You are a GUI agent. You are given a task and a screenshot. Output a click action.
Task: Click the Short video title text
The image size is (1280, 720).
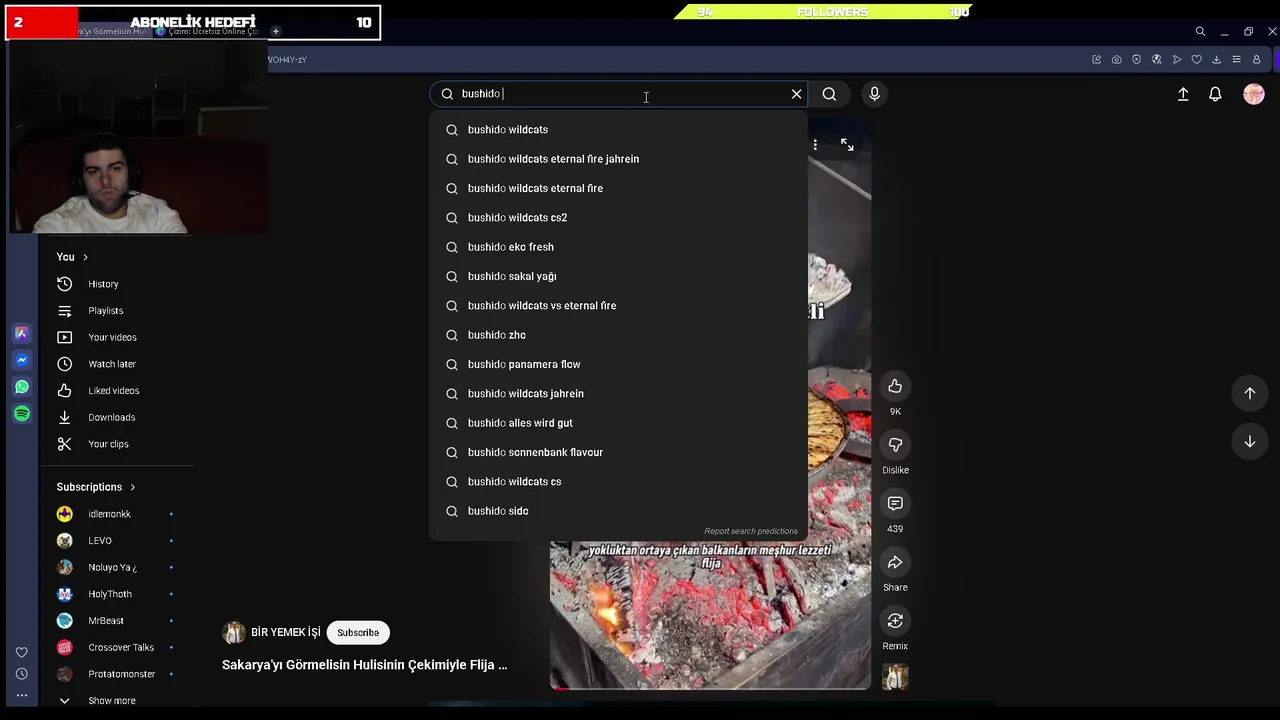364,665
